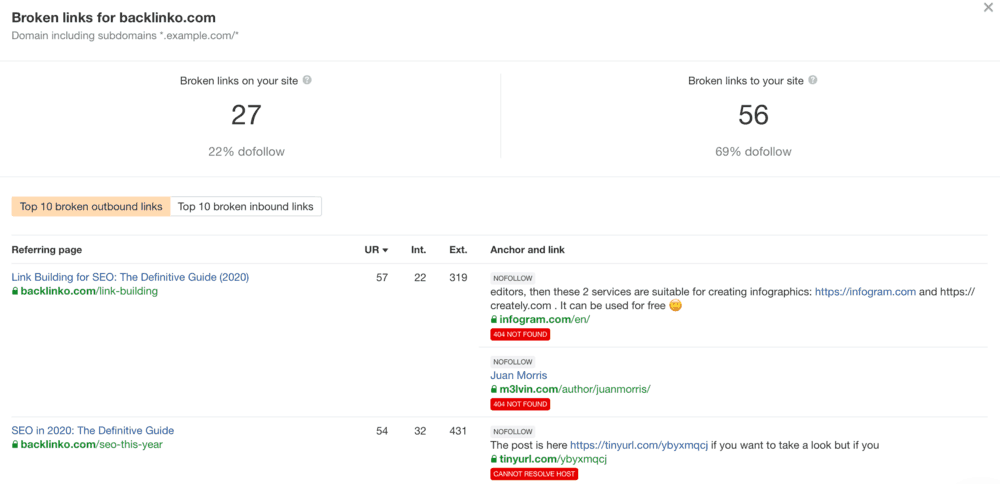Click Ext. value 431
This screenshot has height=484, width=1000.
click(x=458, y=430)
